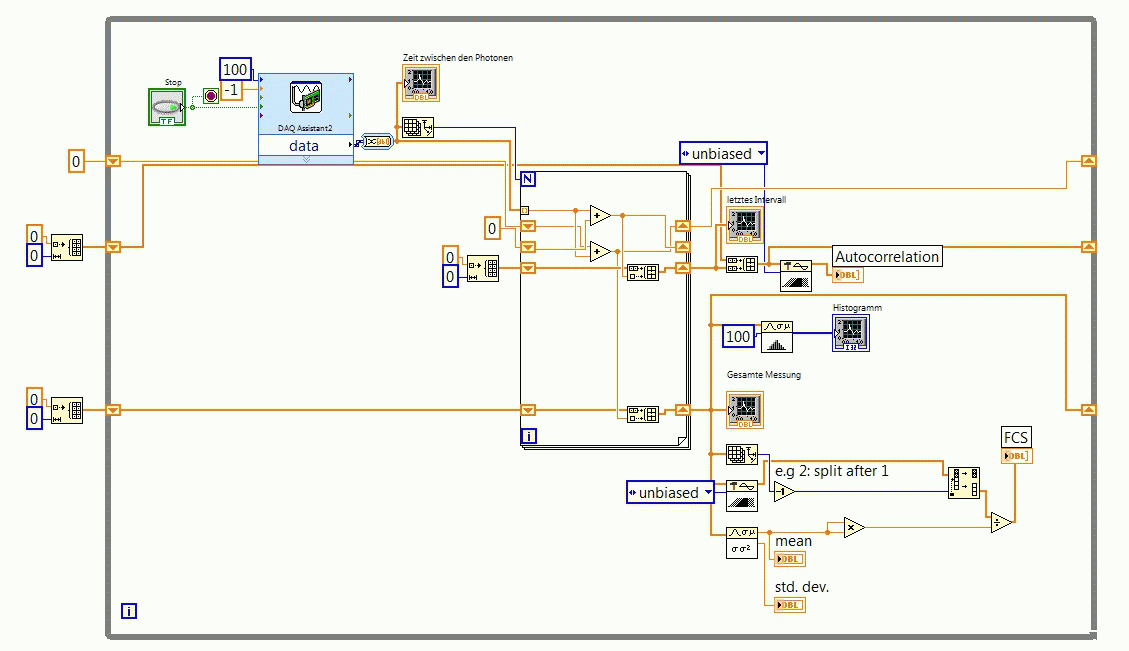1129x651 pixels.
Task: Select top right shift register of While Loop
Action: click(x=1089, y=161)
